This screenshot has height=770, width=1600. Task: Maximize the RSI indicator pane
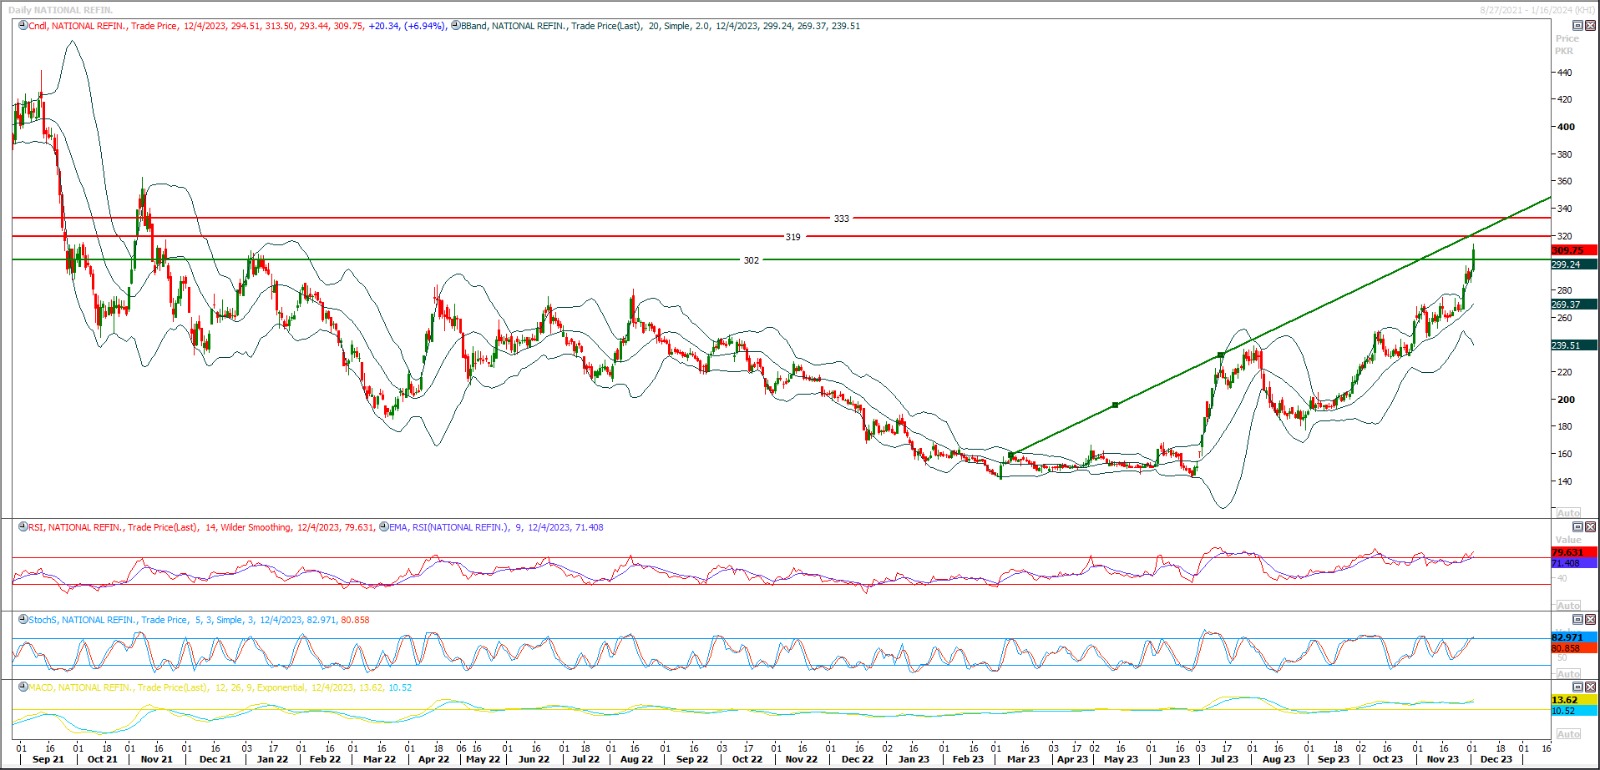[x=1578, y=527]
